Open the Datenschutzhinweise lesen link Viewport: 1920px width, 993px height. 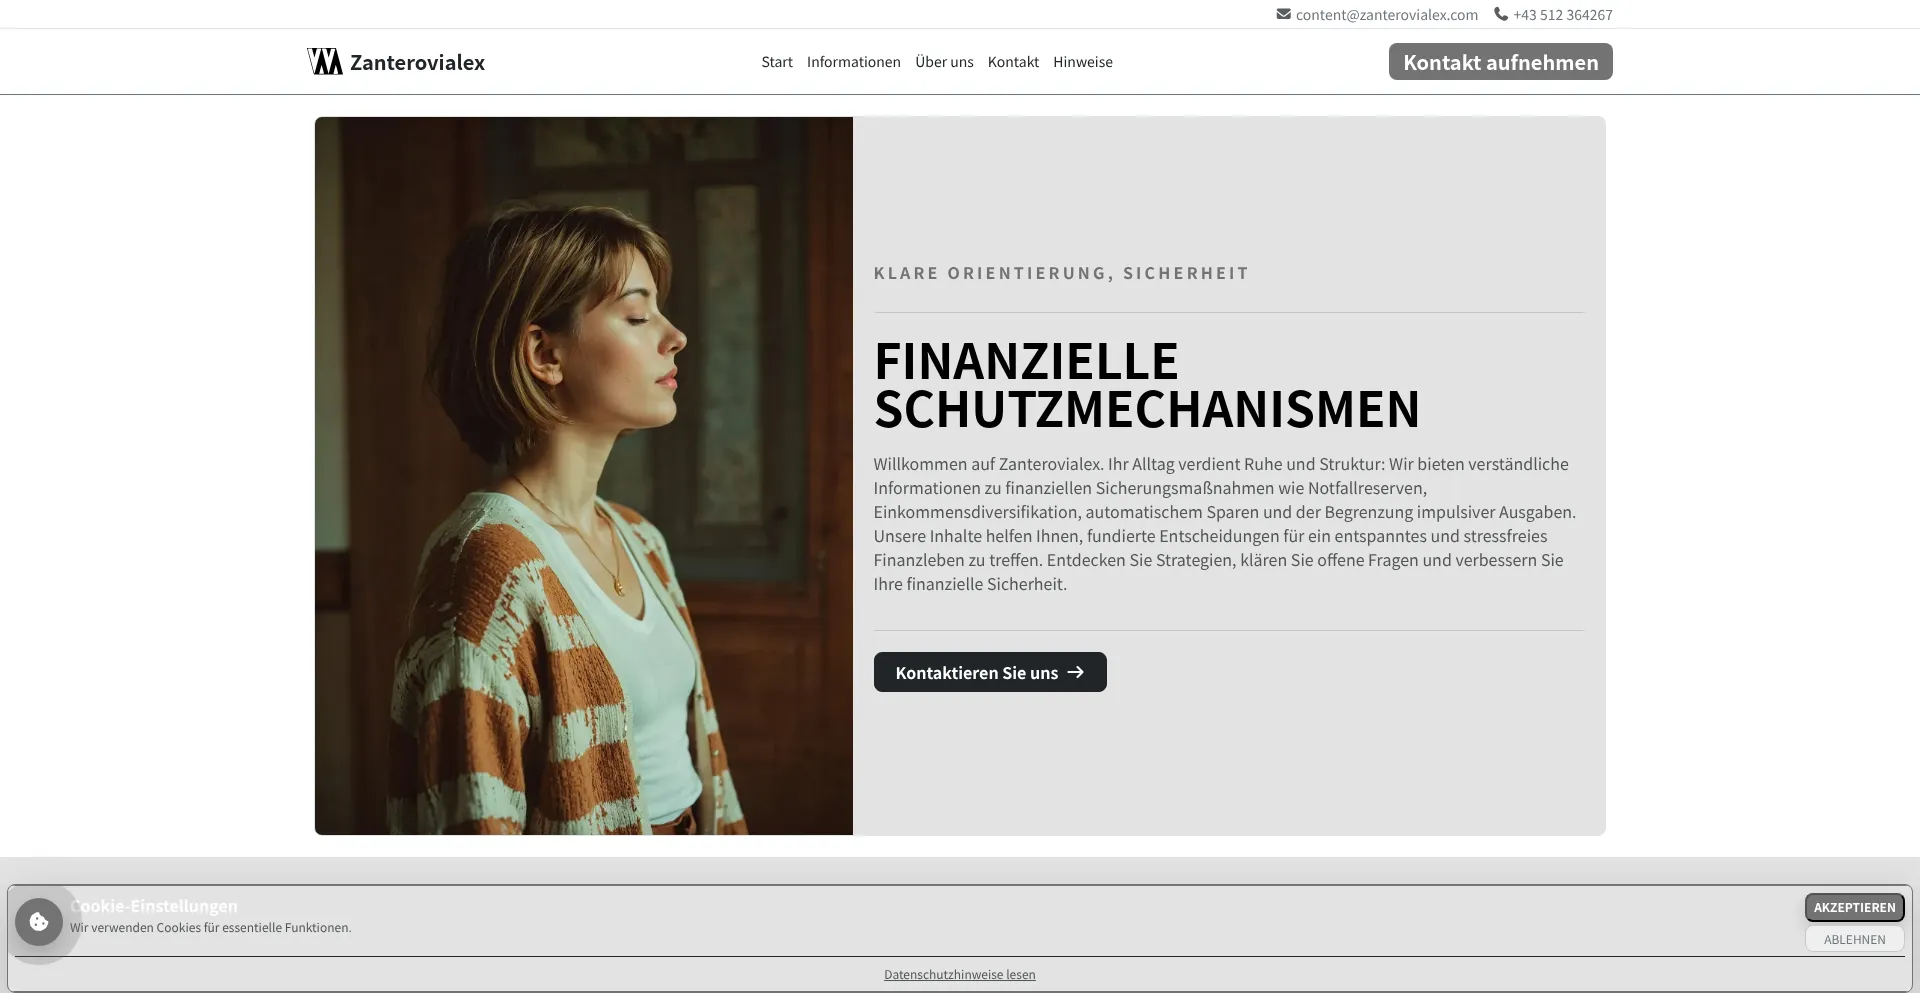pyautogui.click(x=960, y=974)
